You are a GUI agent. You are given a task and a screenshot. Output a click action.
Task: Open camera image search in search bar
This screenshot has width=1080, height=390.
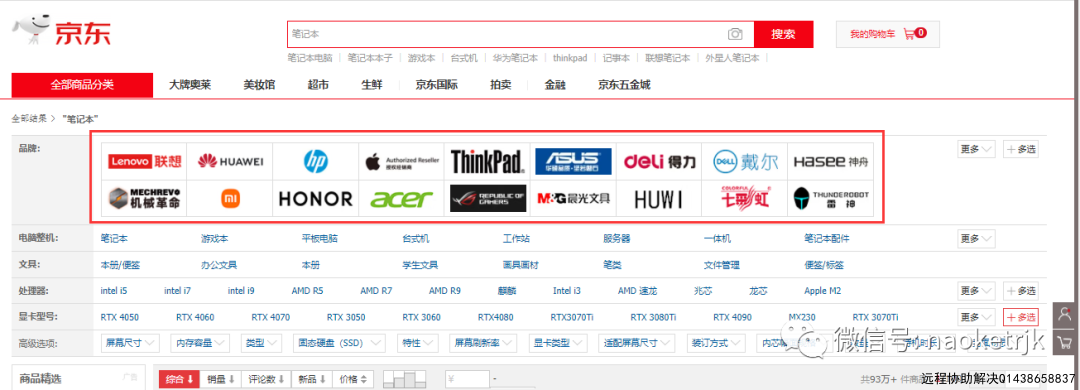[x=735, y=34]
